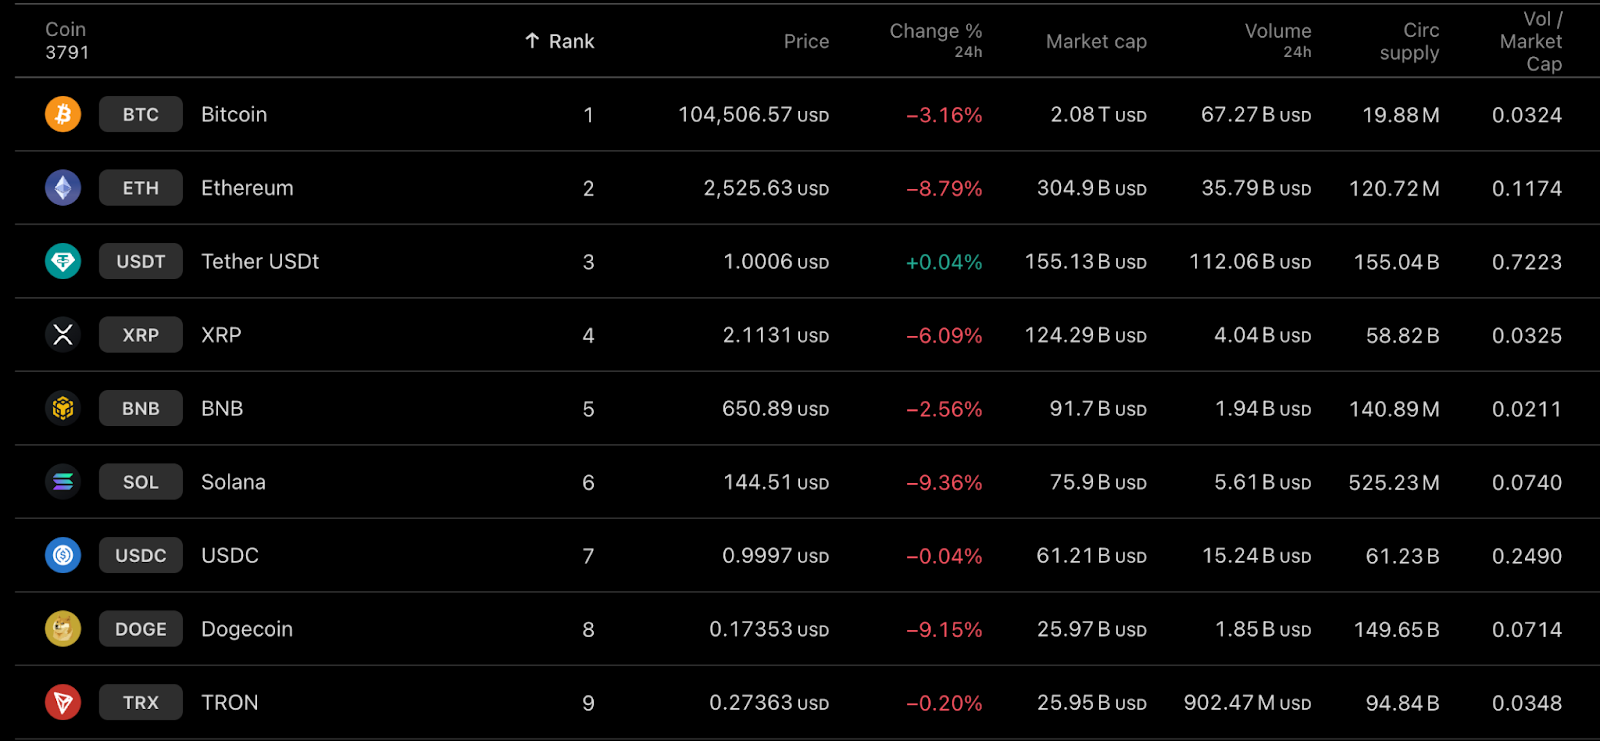
Task: Sort by the Rank column header
Action: [560, 41]
